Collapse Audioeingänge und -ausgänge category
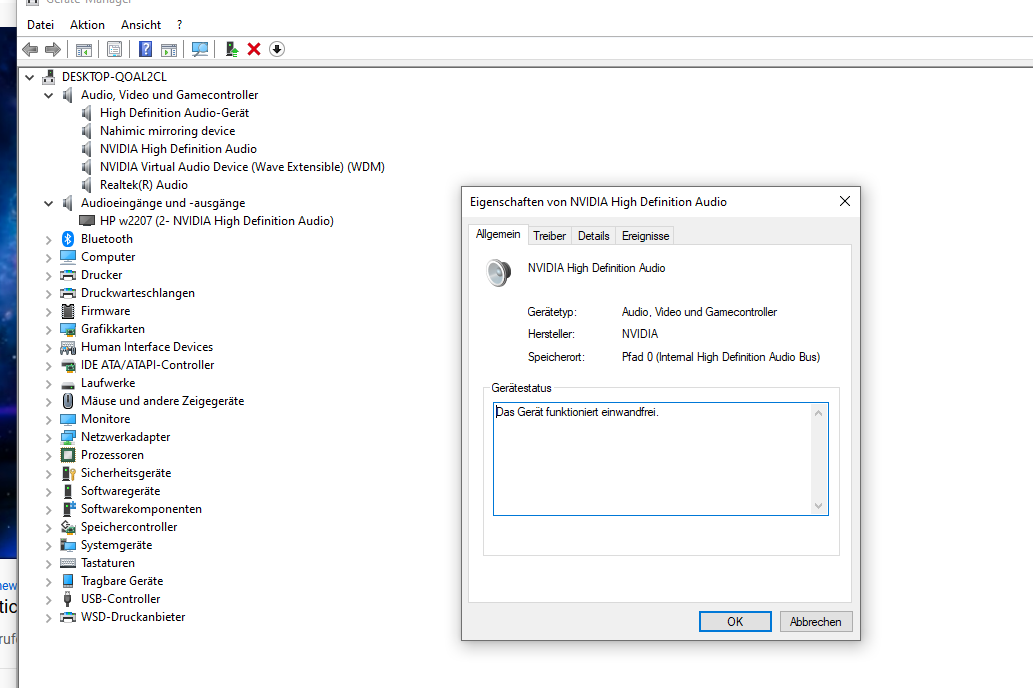 [48, 203]
